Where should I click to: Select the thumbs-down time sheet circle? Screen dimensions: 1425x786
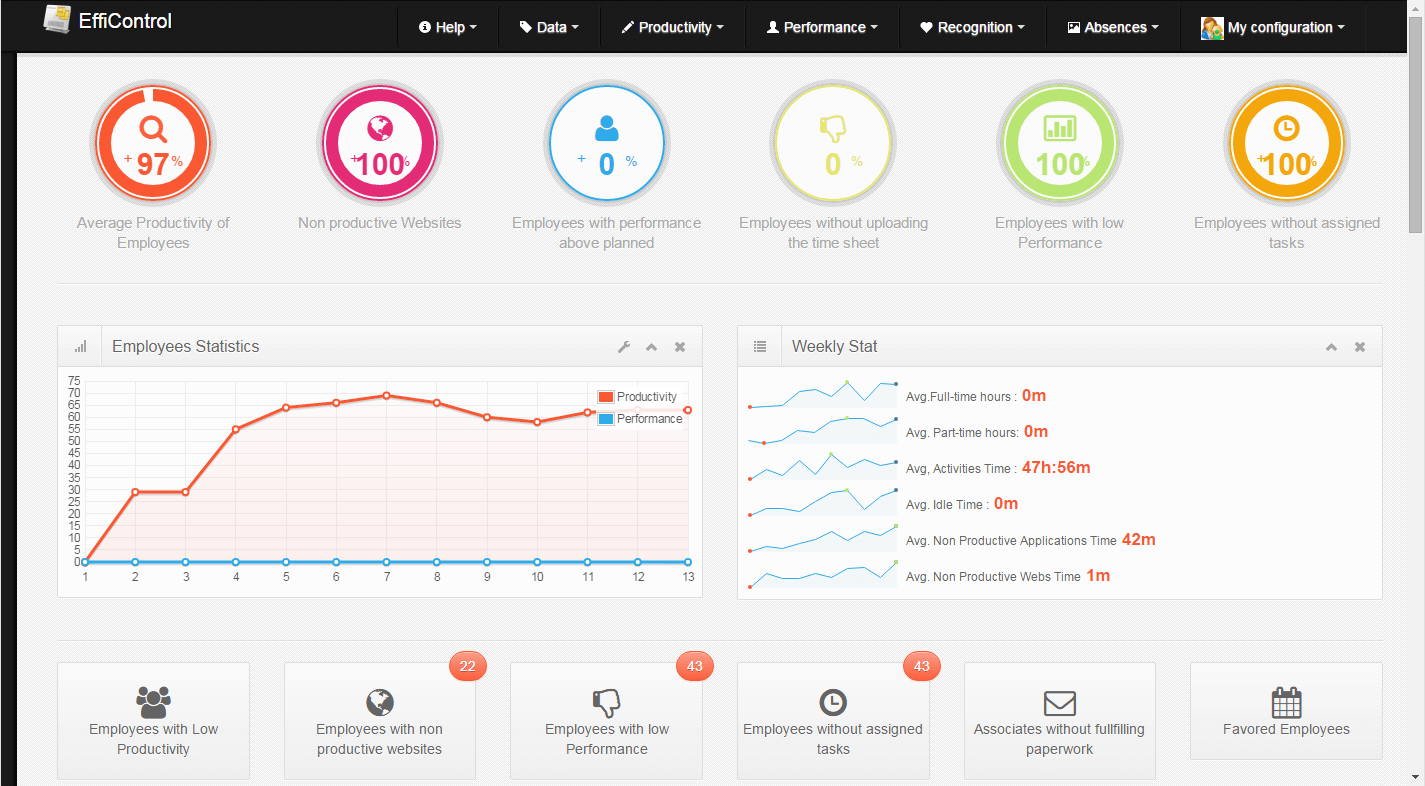point(833,144)
